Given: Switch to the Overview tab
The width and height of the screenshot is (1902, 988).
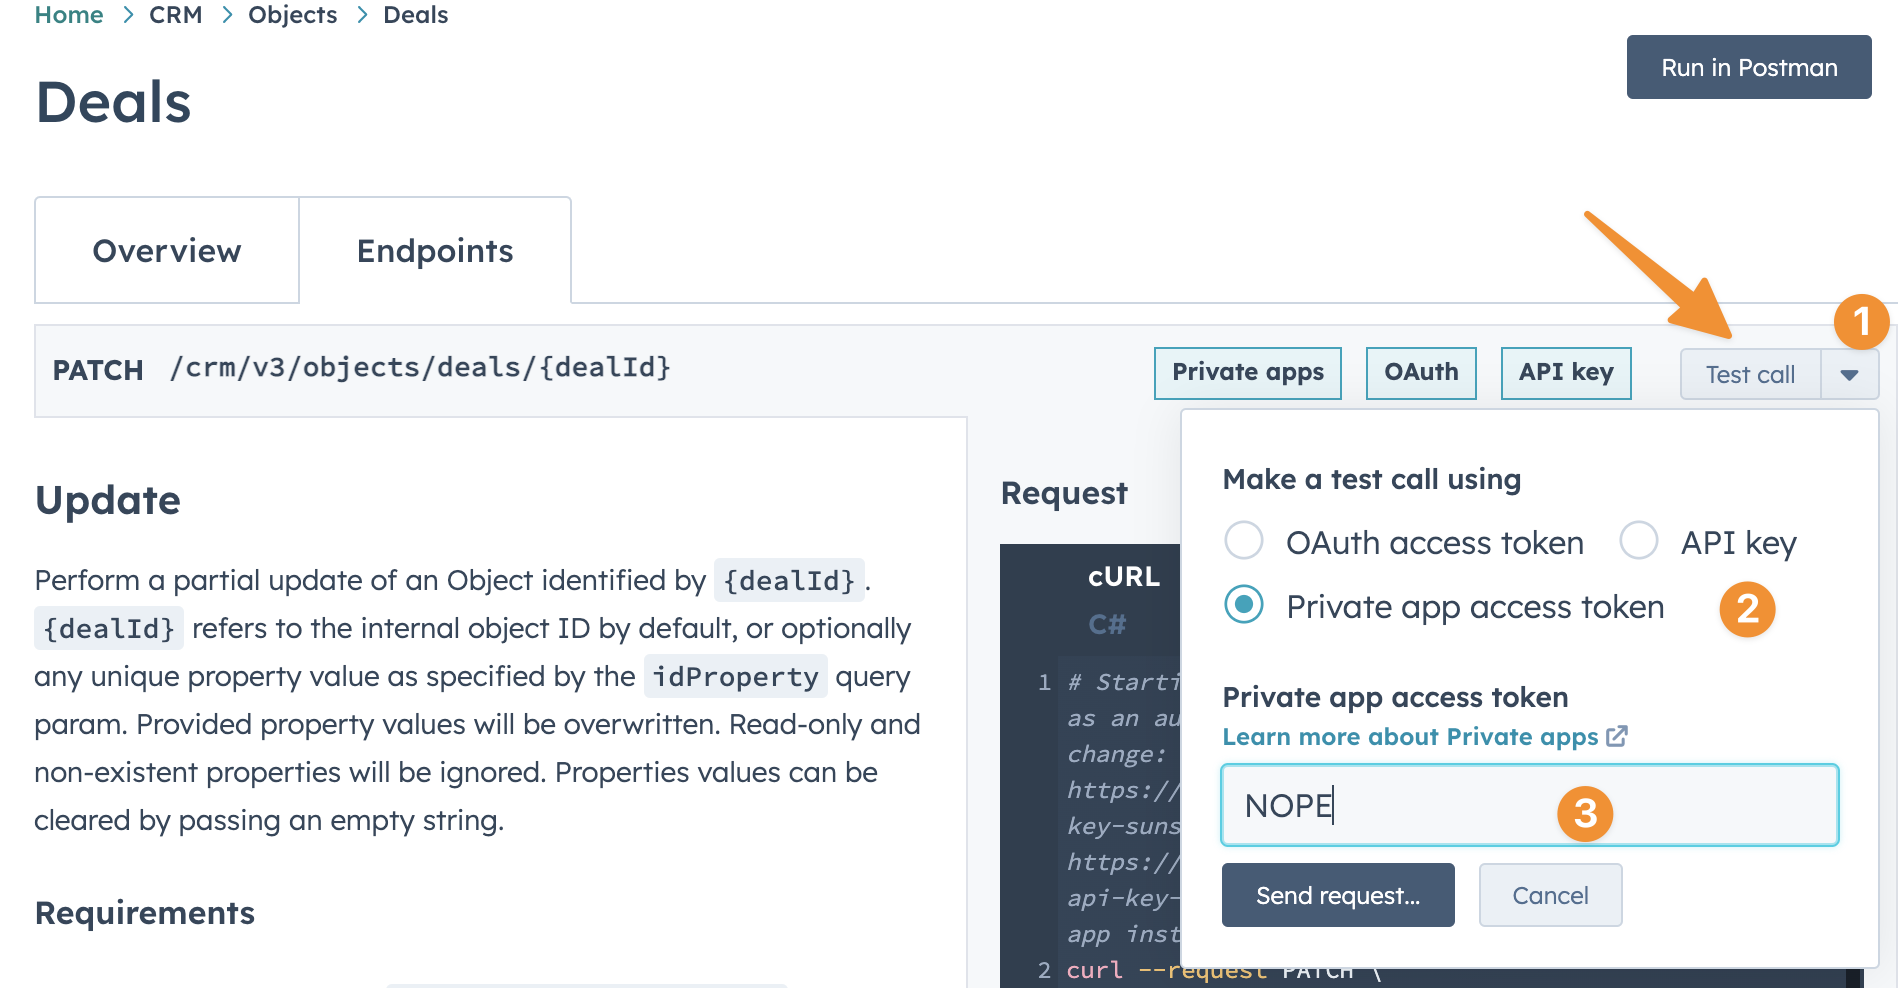Looking at the screenshot, I should point(166,251).
